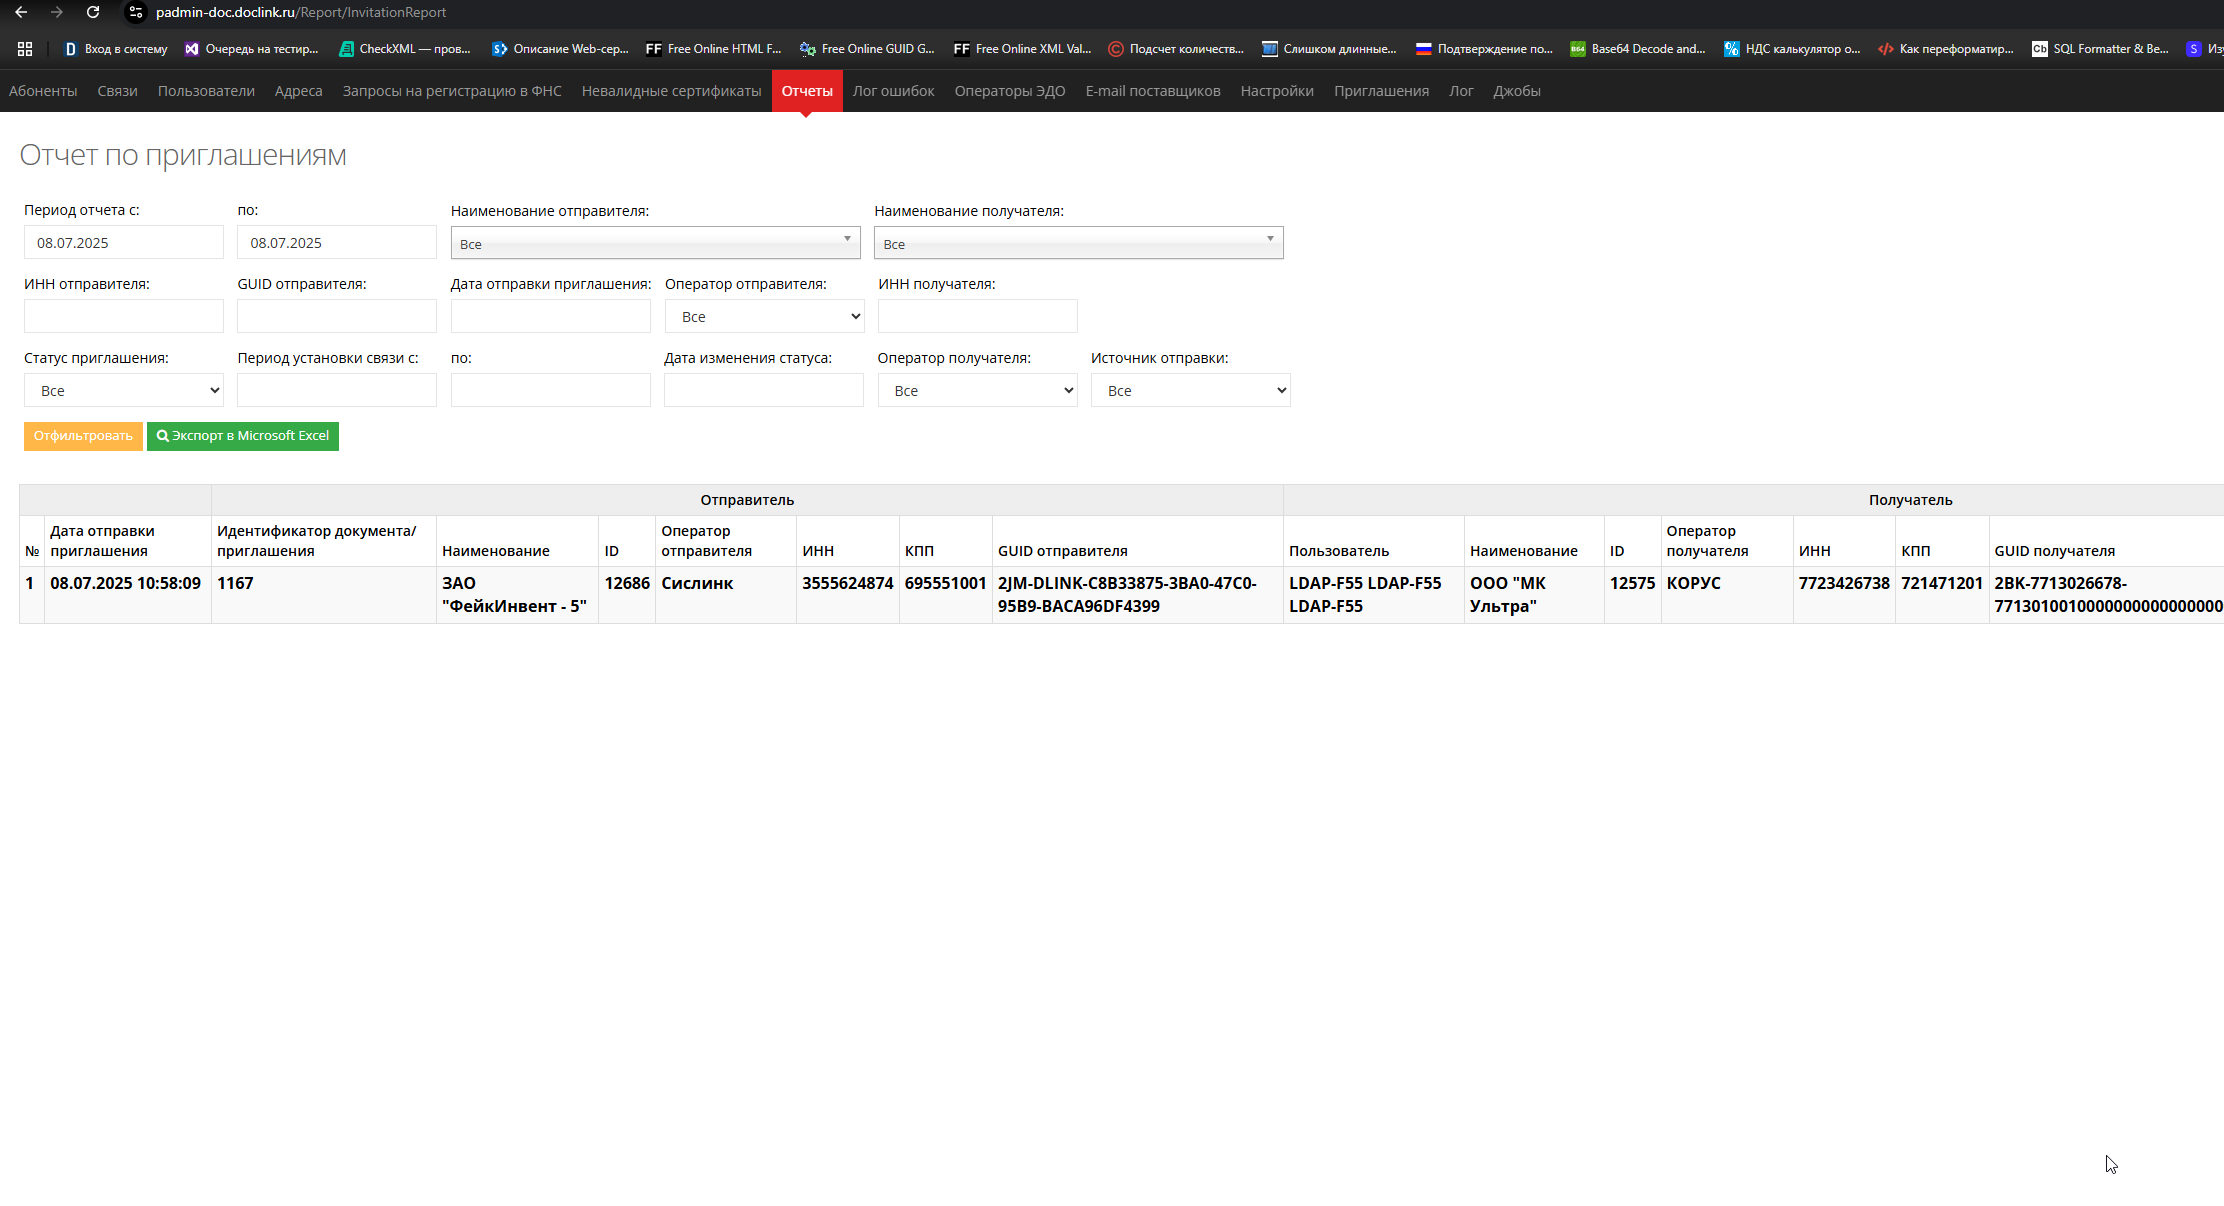Open 'Описание Web-сер...' bookmark

pos(560,48)
